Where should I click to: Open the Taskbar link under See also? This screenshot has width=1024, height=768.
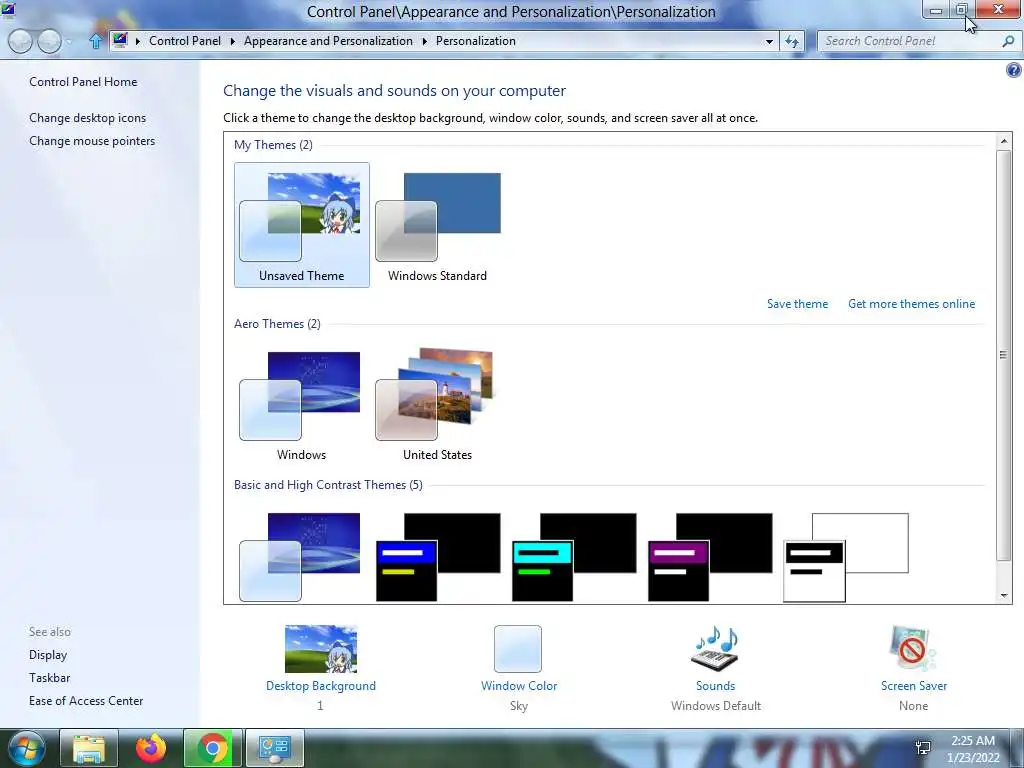49,677
